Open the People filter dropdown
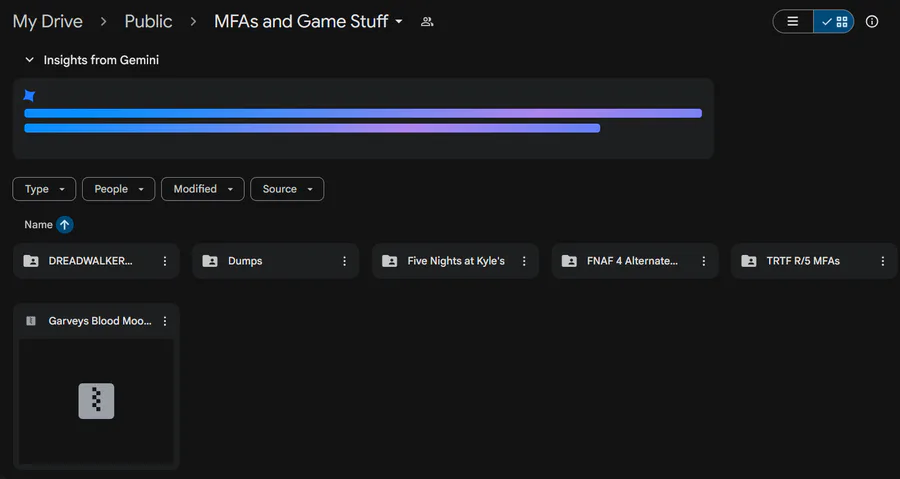The width and height of the screenshot is (900, 479). (118, 189)
